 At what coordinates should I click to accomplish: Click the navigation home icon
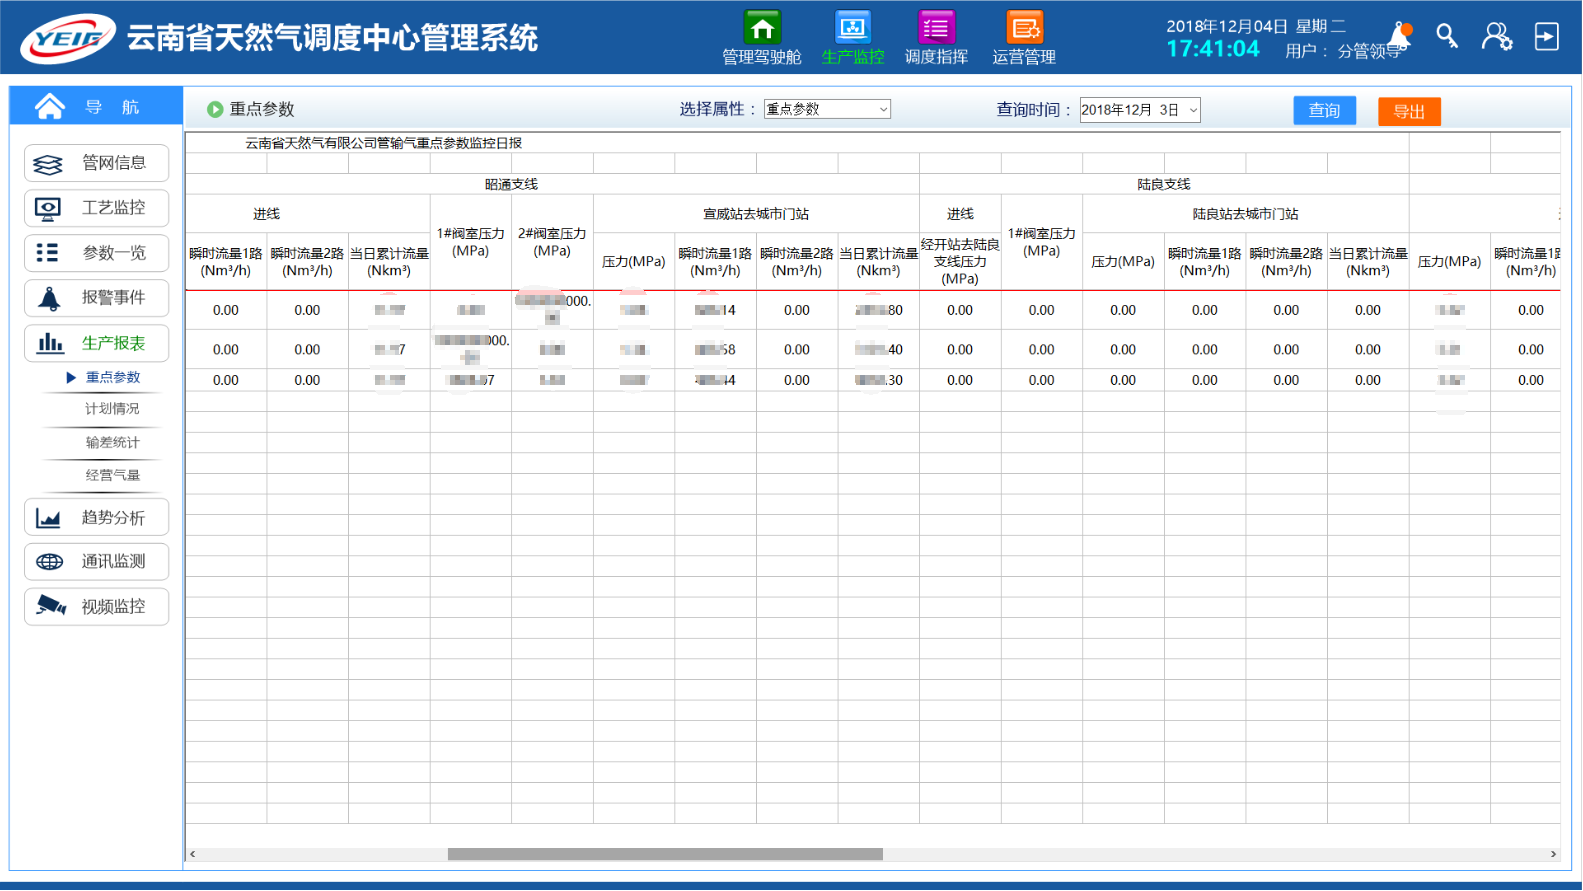tap(49, 106)
